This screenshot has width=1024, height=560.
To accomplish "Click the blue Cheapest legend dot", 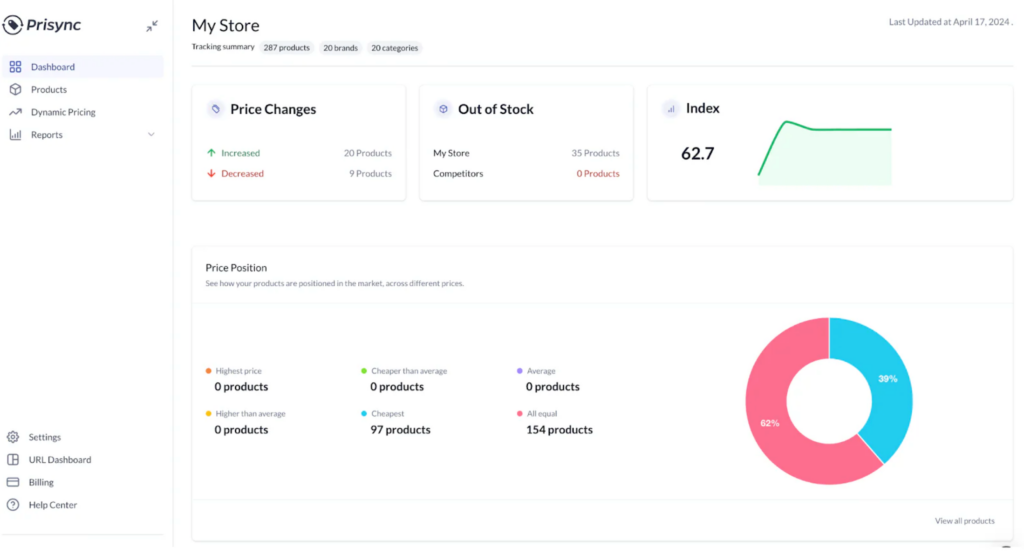I will [x=364, y=414].
